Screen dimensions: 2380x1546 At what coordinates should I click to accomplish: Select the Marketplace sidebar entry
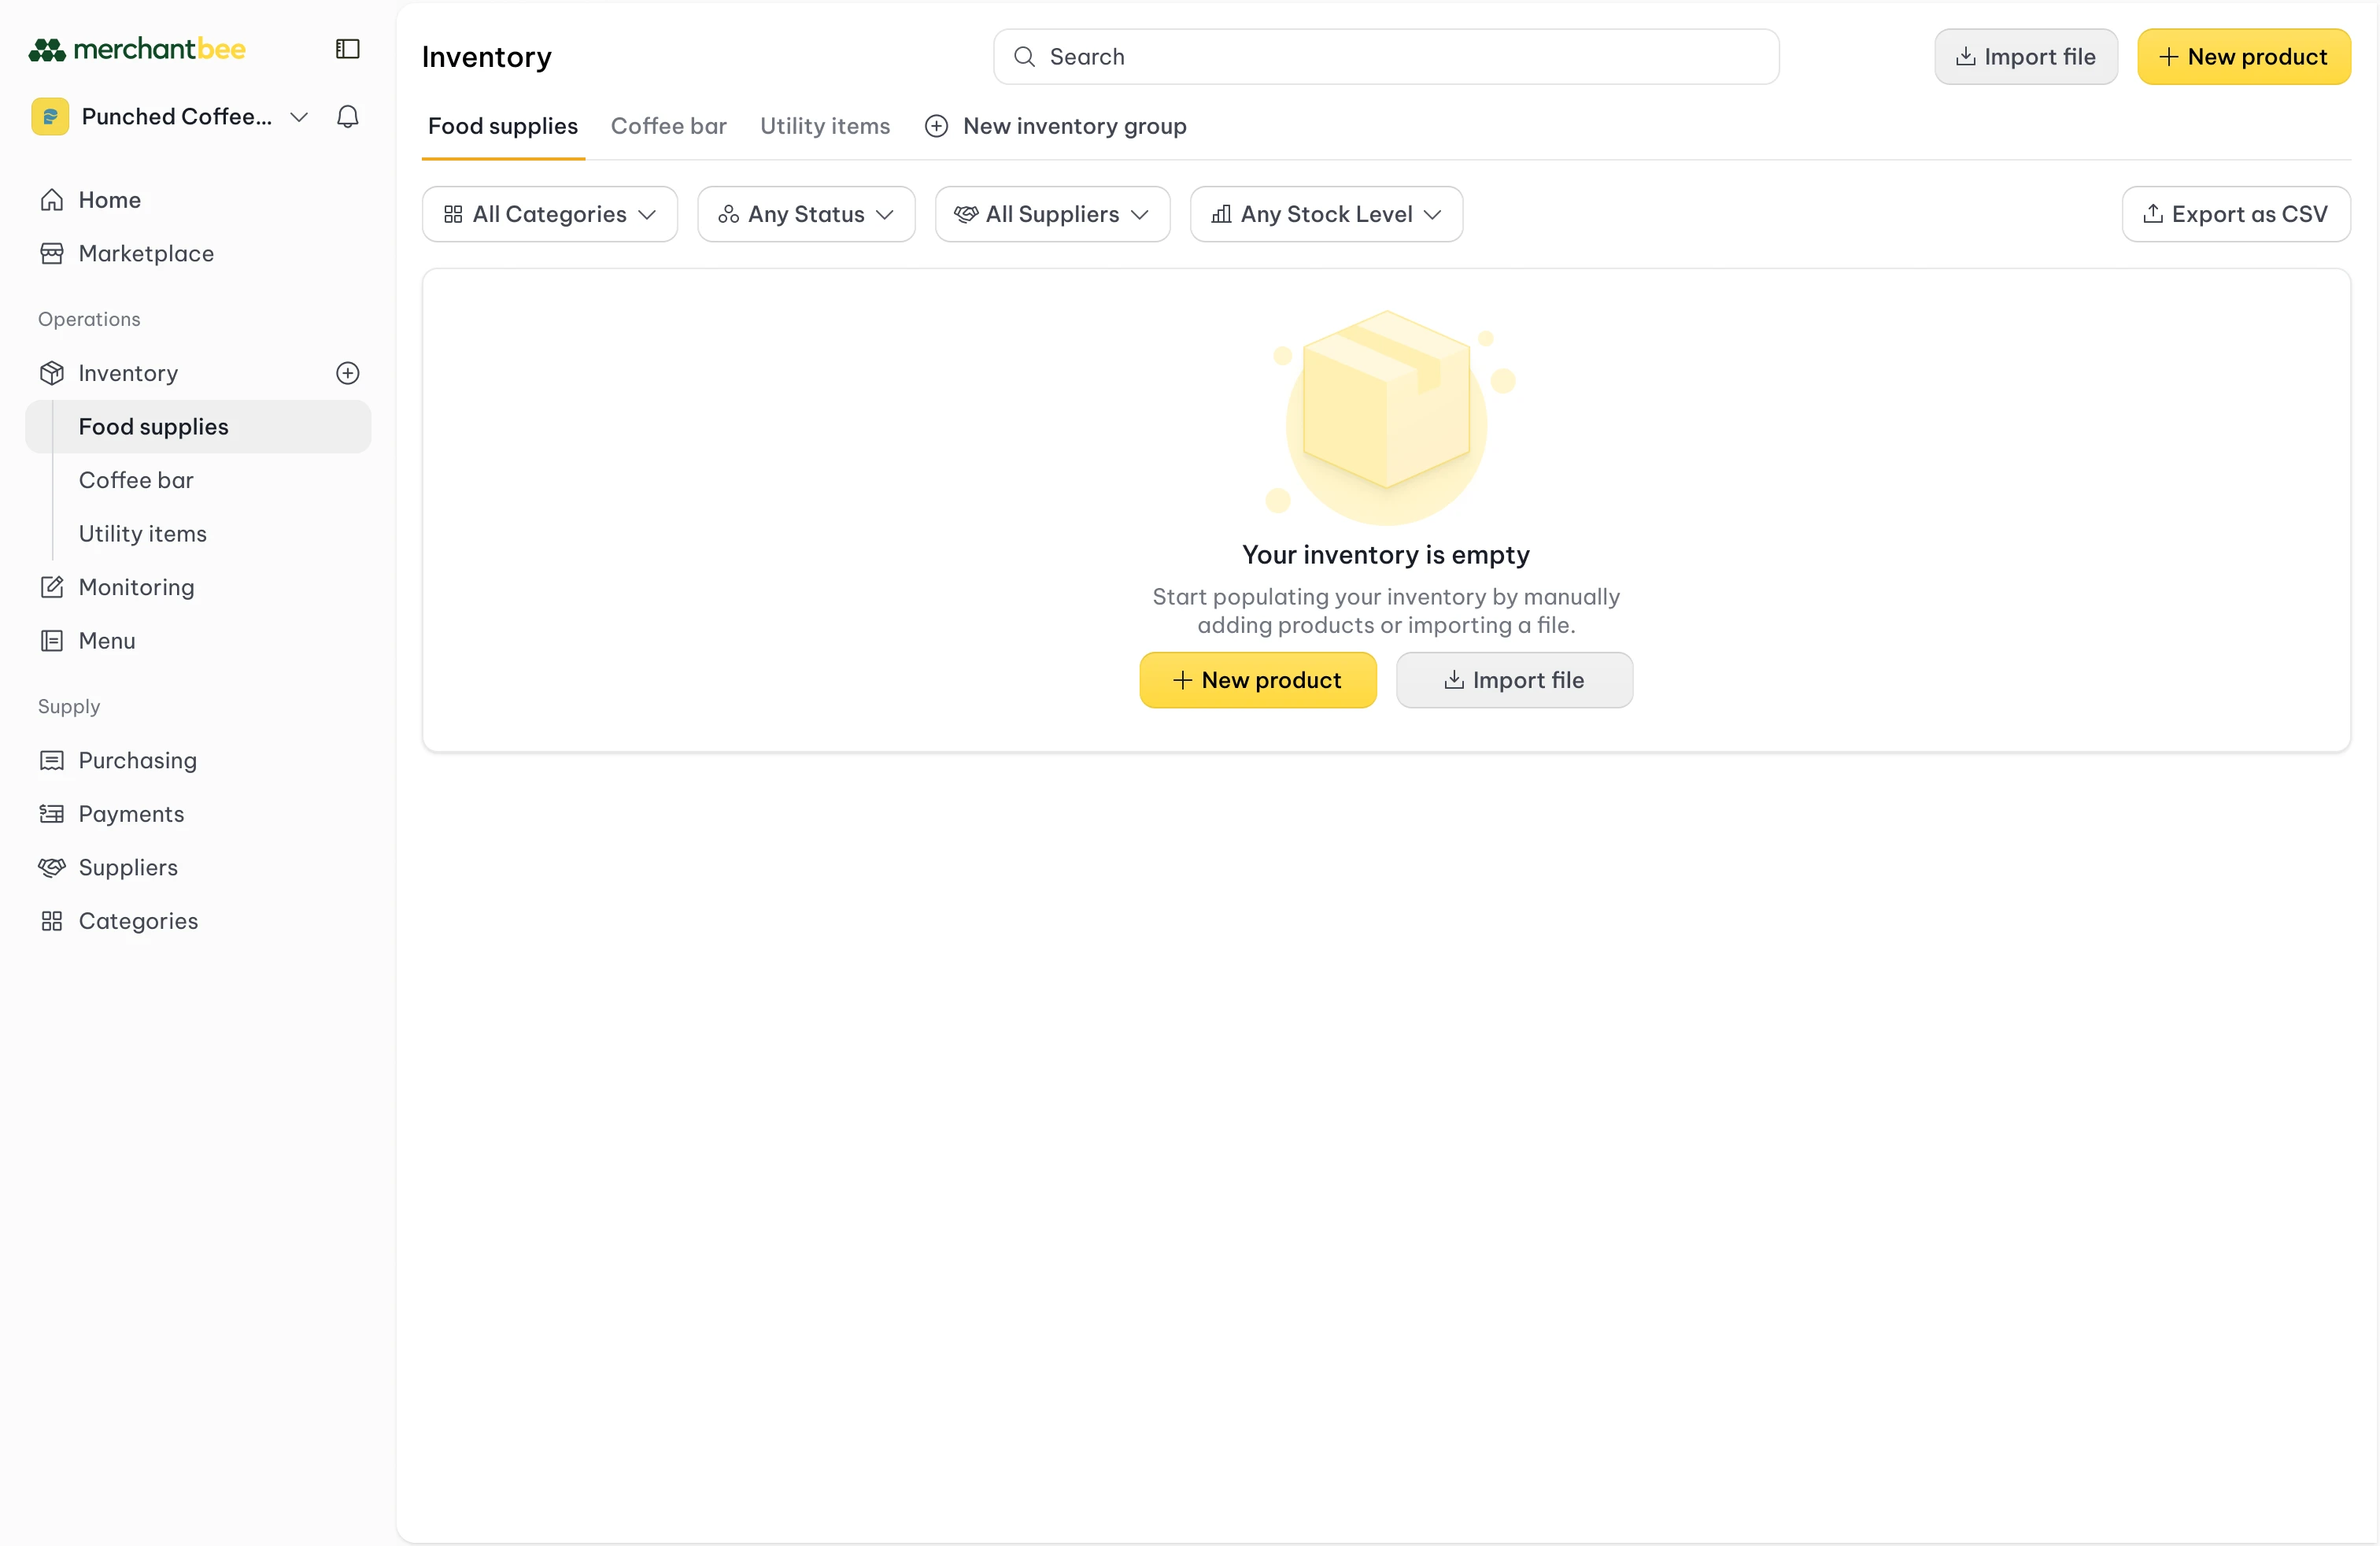point(145,253)
